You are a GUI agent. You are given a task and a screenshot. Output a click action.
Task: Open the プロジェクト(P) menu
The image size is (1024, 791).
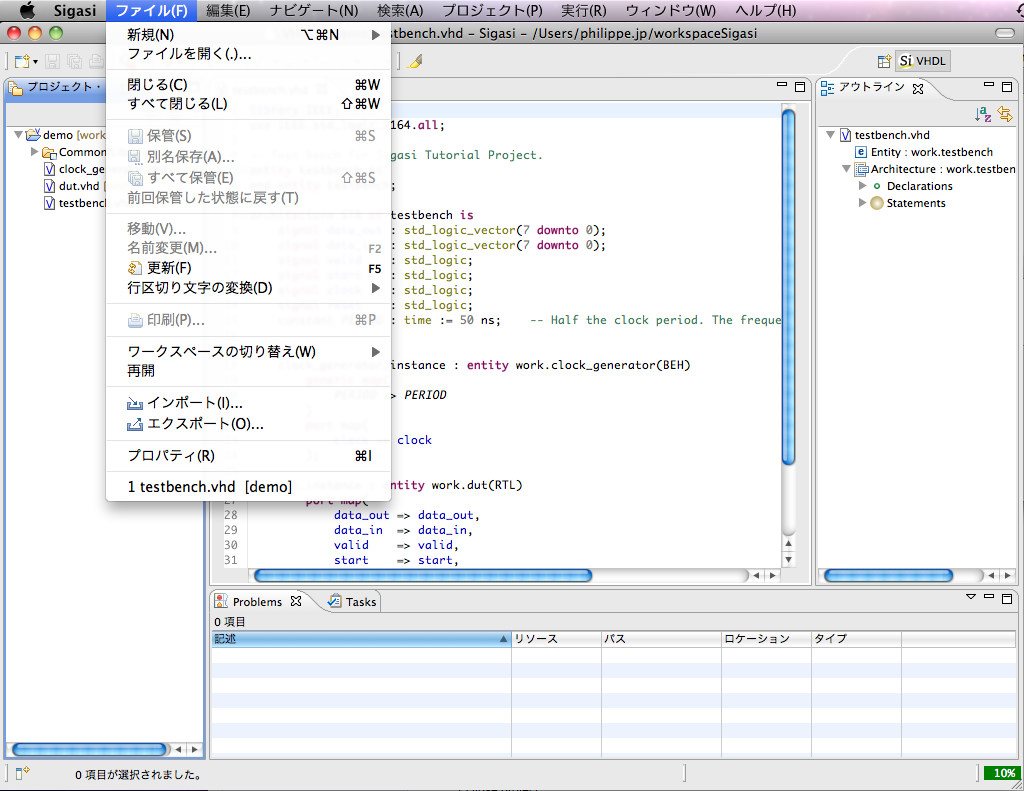pyautogui.click(x=492, y=10)
